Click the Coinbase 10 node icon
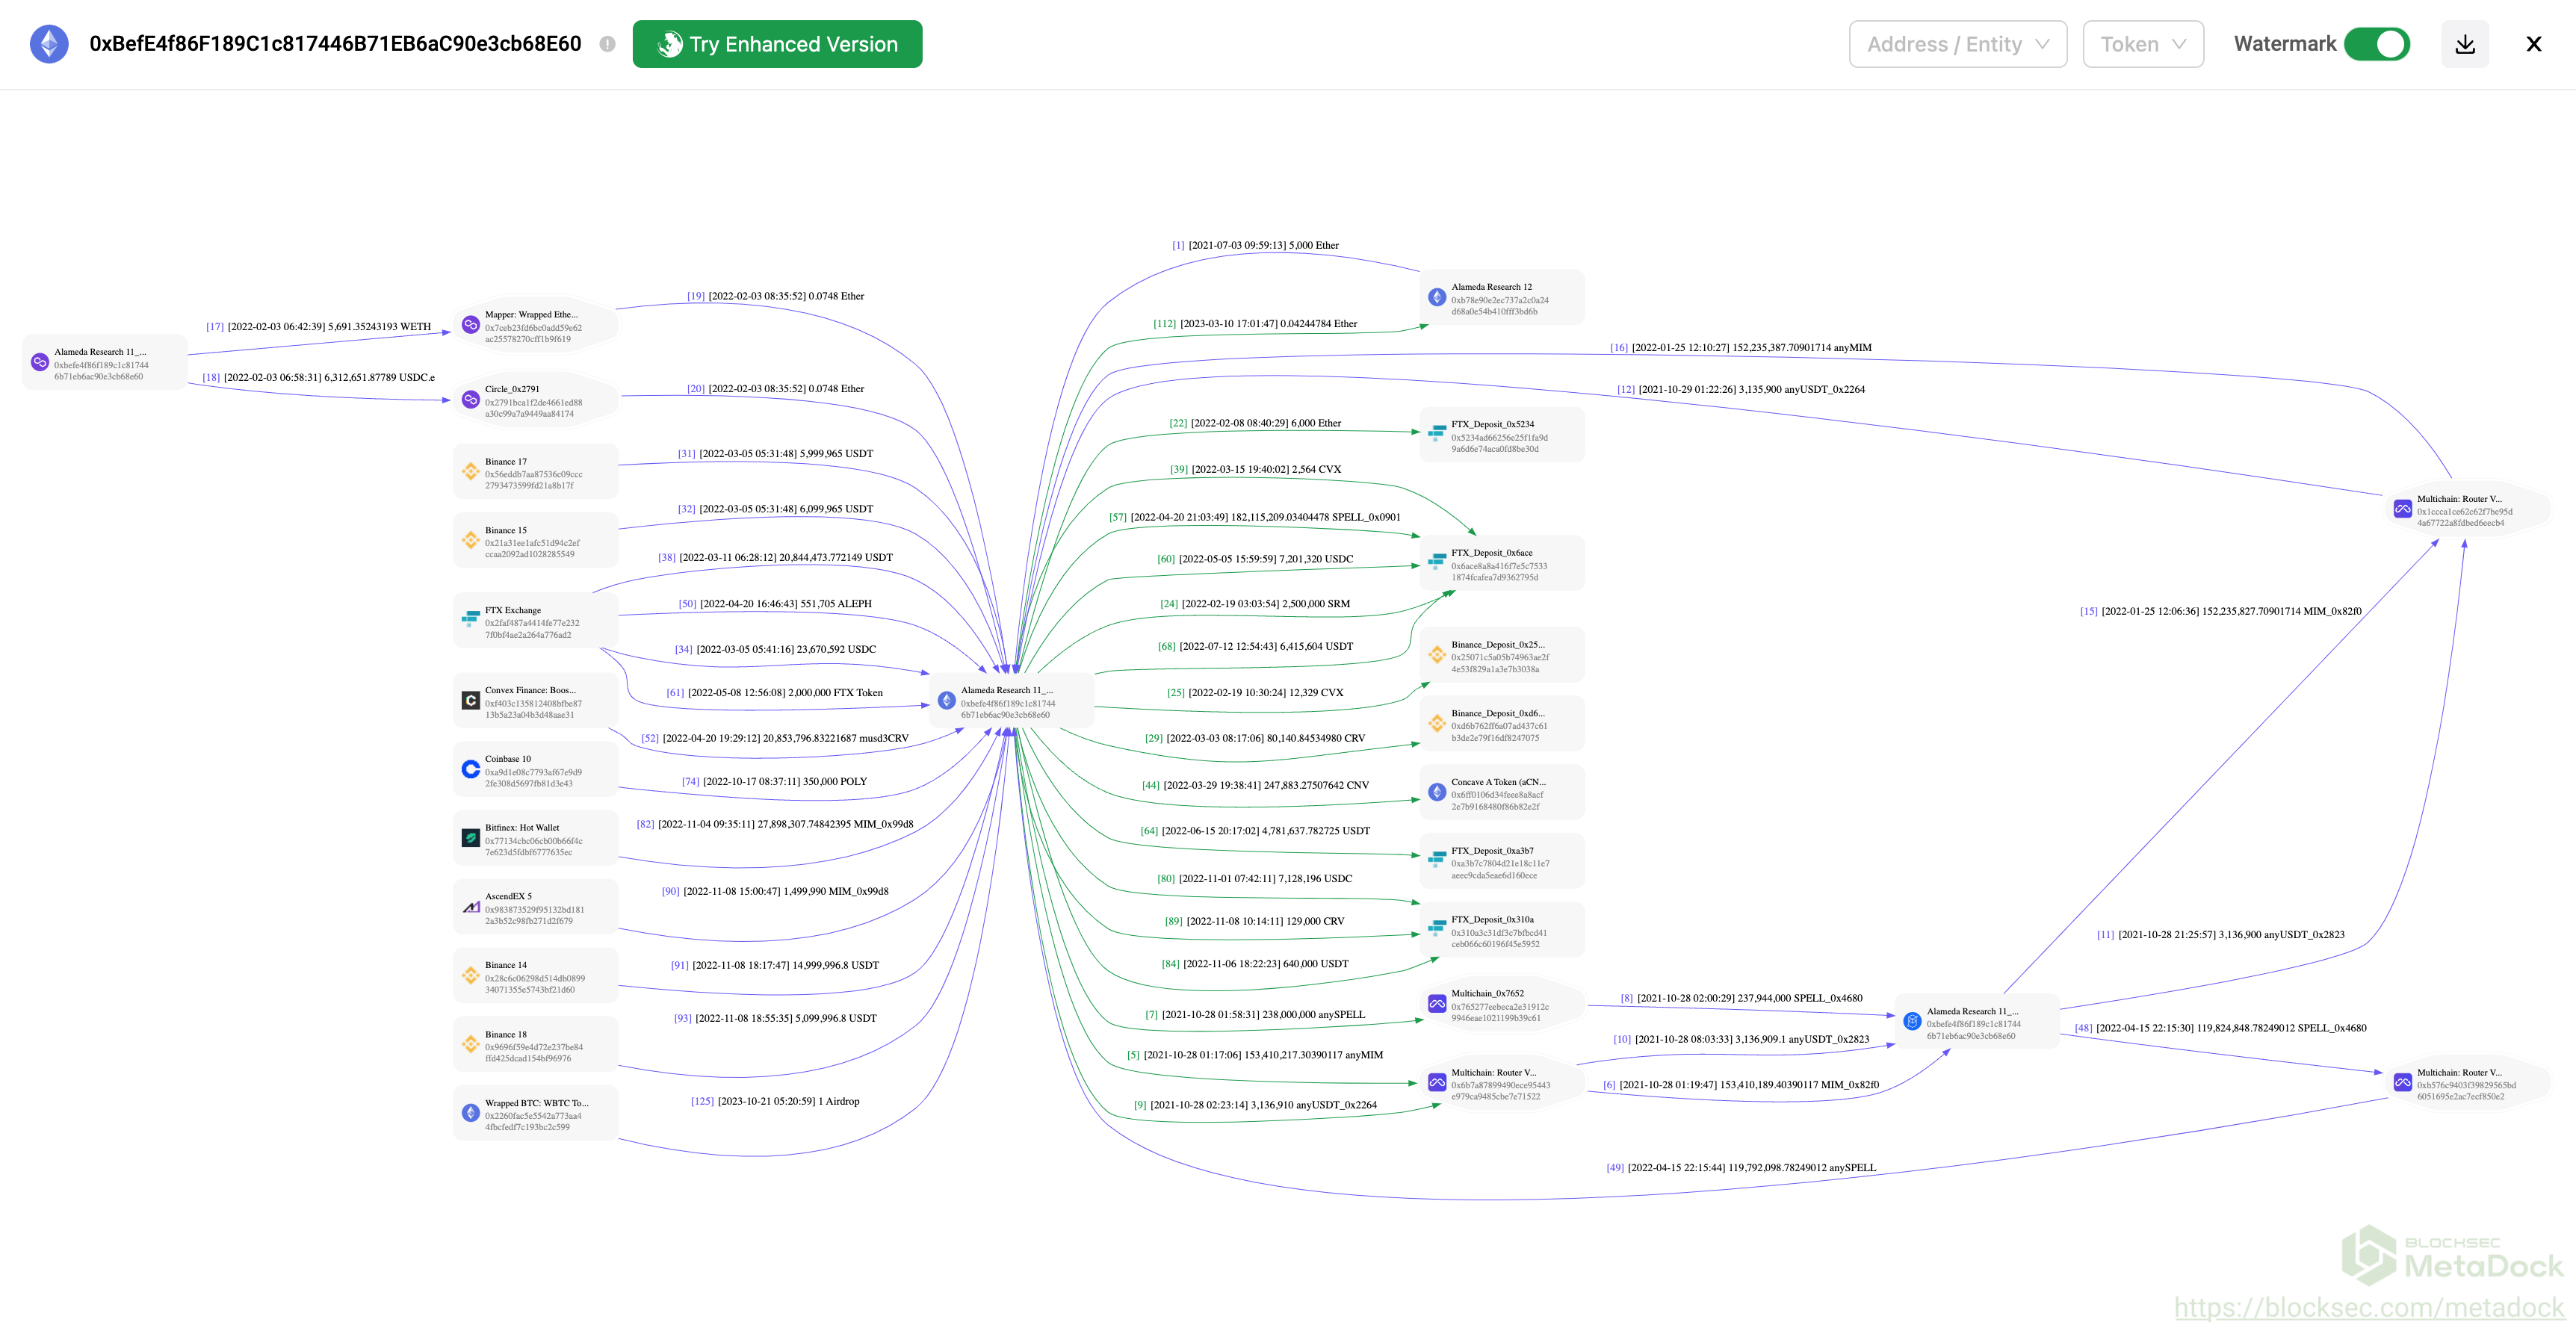The image size is (2576, 1331). [x=470, y=769]
